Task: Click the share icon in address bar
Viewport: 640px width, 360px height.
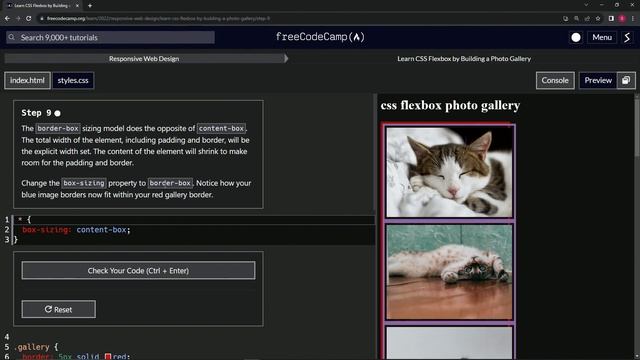Action: [587, 18]
